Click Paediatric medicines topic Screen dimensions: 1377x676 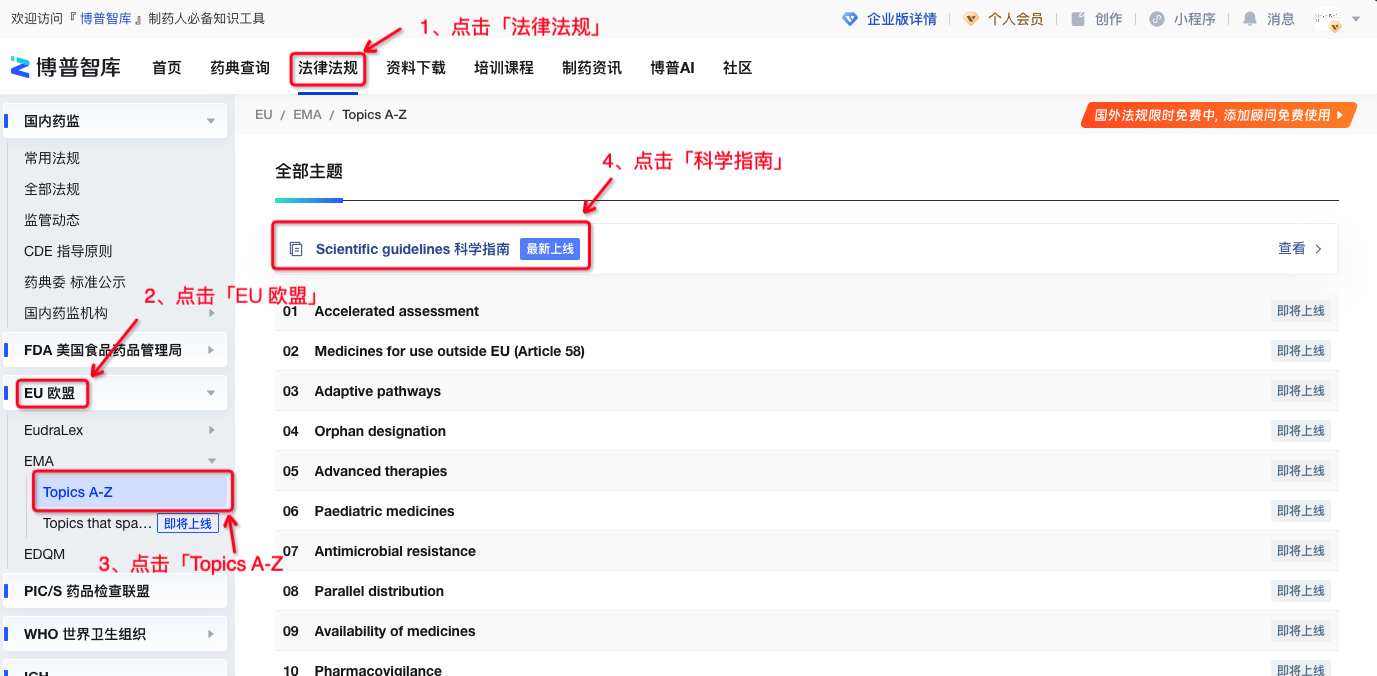(x=384, y=511)
